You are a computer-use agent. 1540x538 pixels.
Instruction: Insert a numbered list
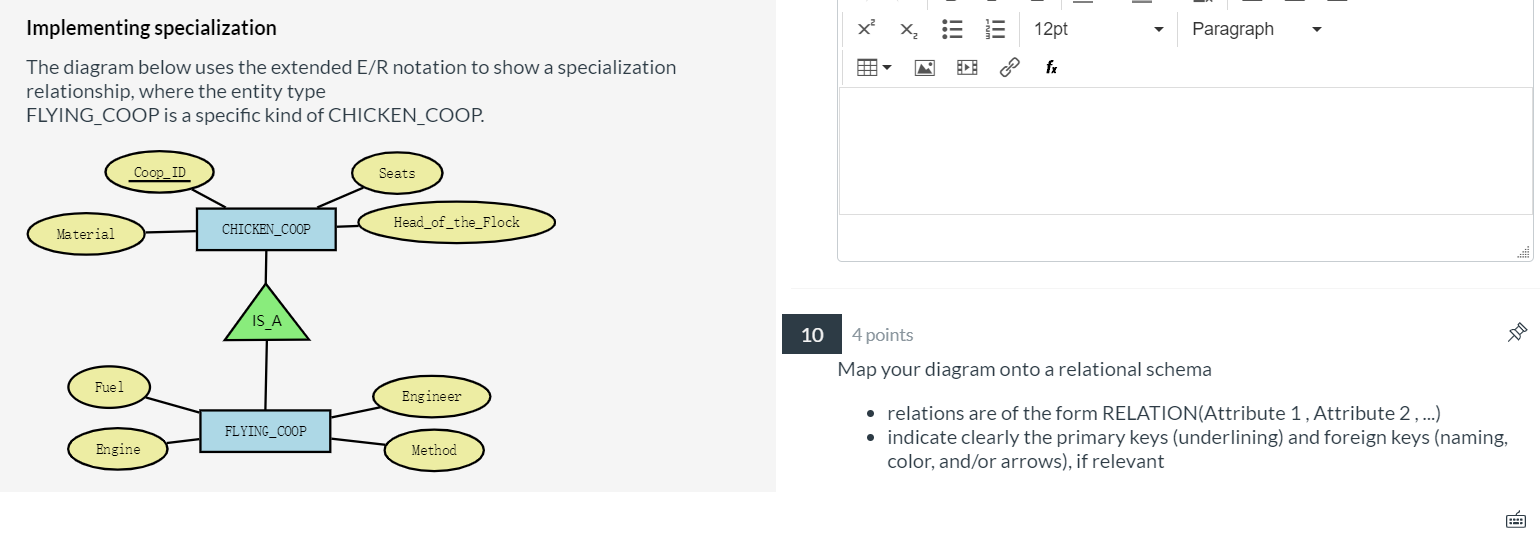(x=994, y=29)
